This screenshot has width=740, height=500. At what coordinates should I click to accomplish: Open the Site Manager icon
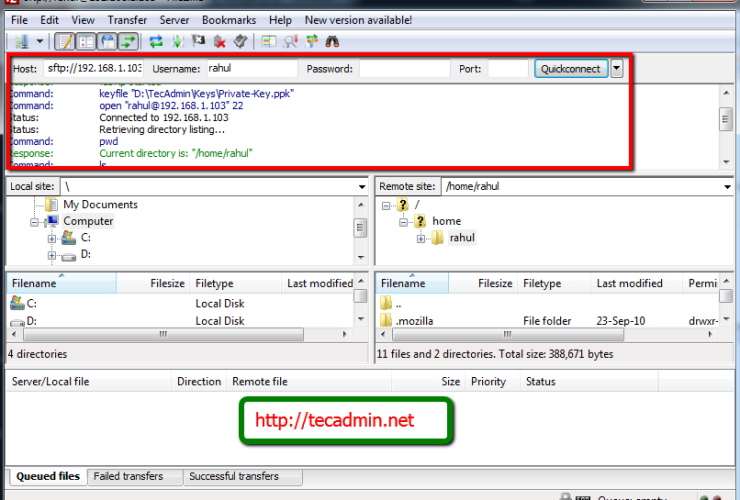click(22, 42)
